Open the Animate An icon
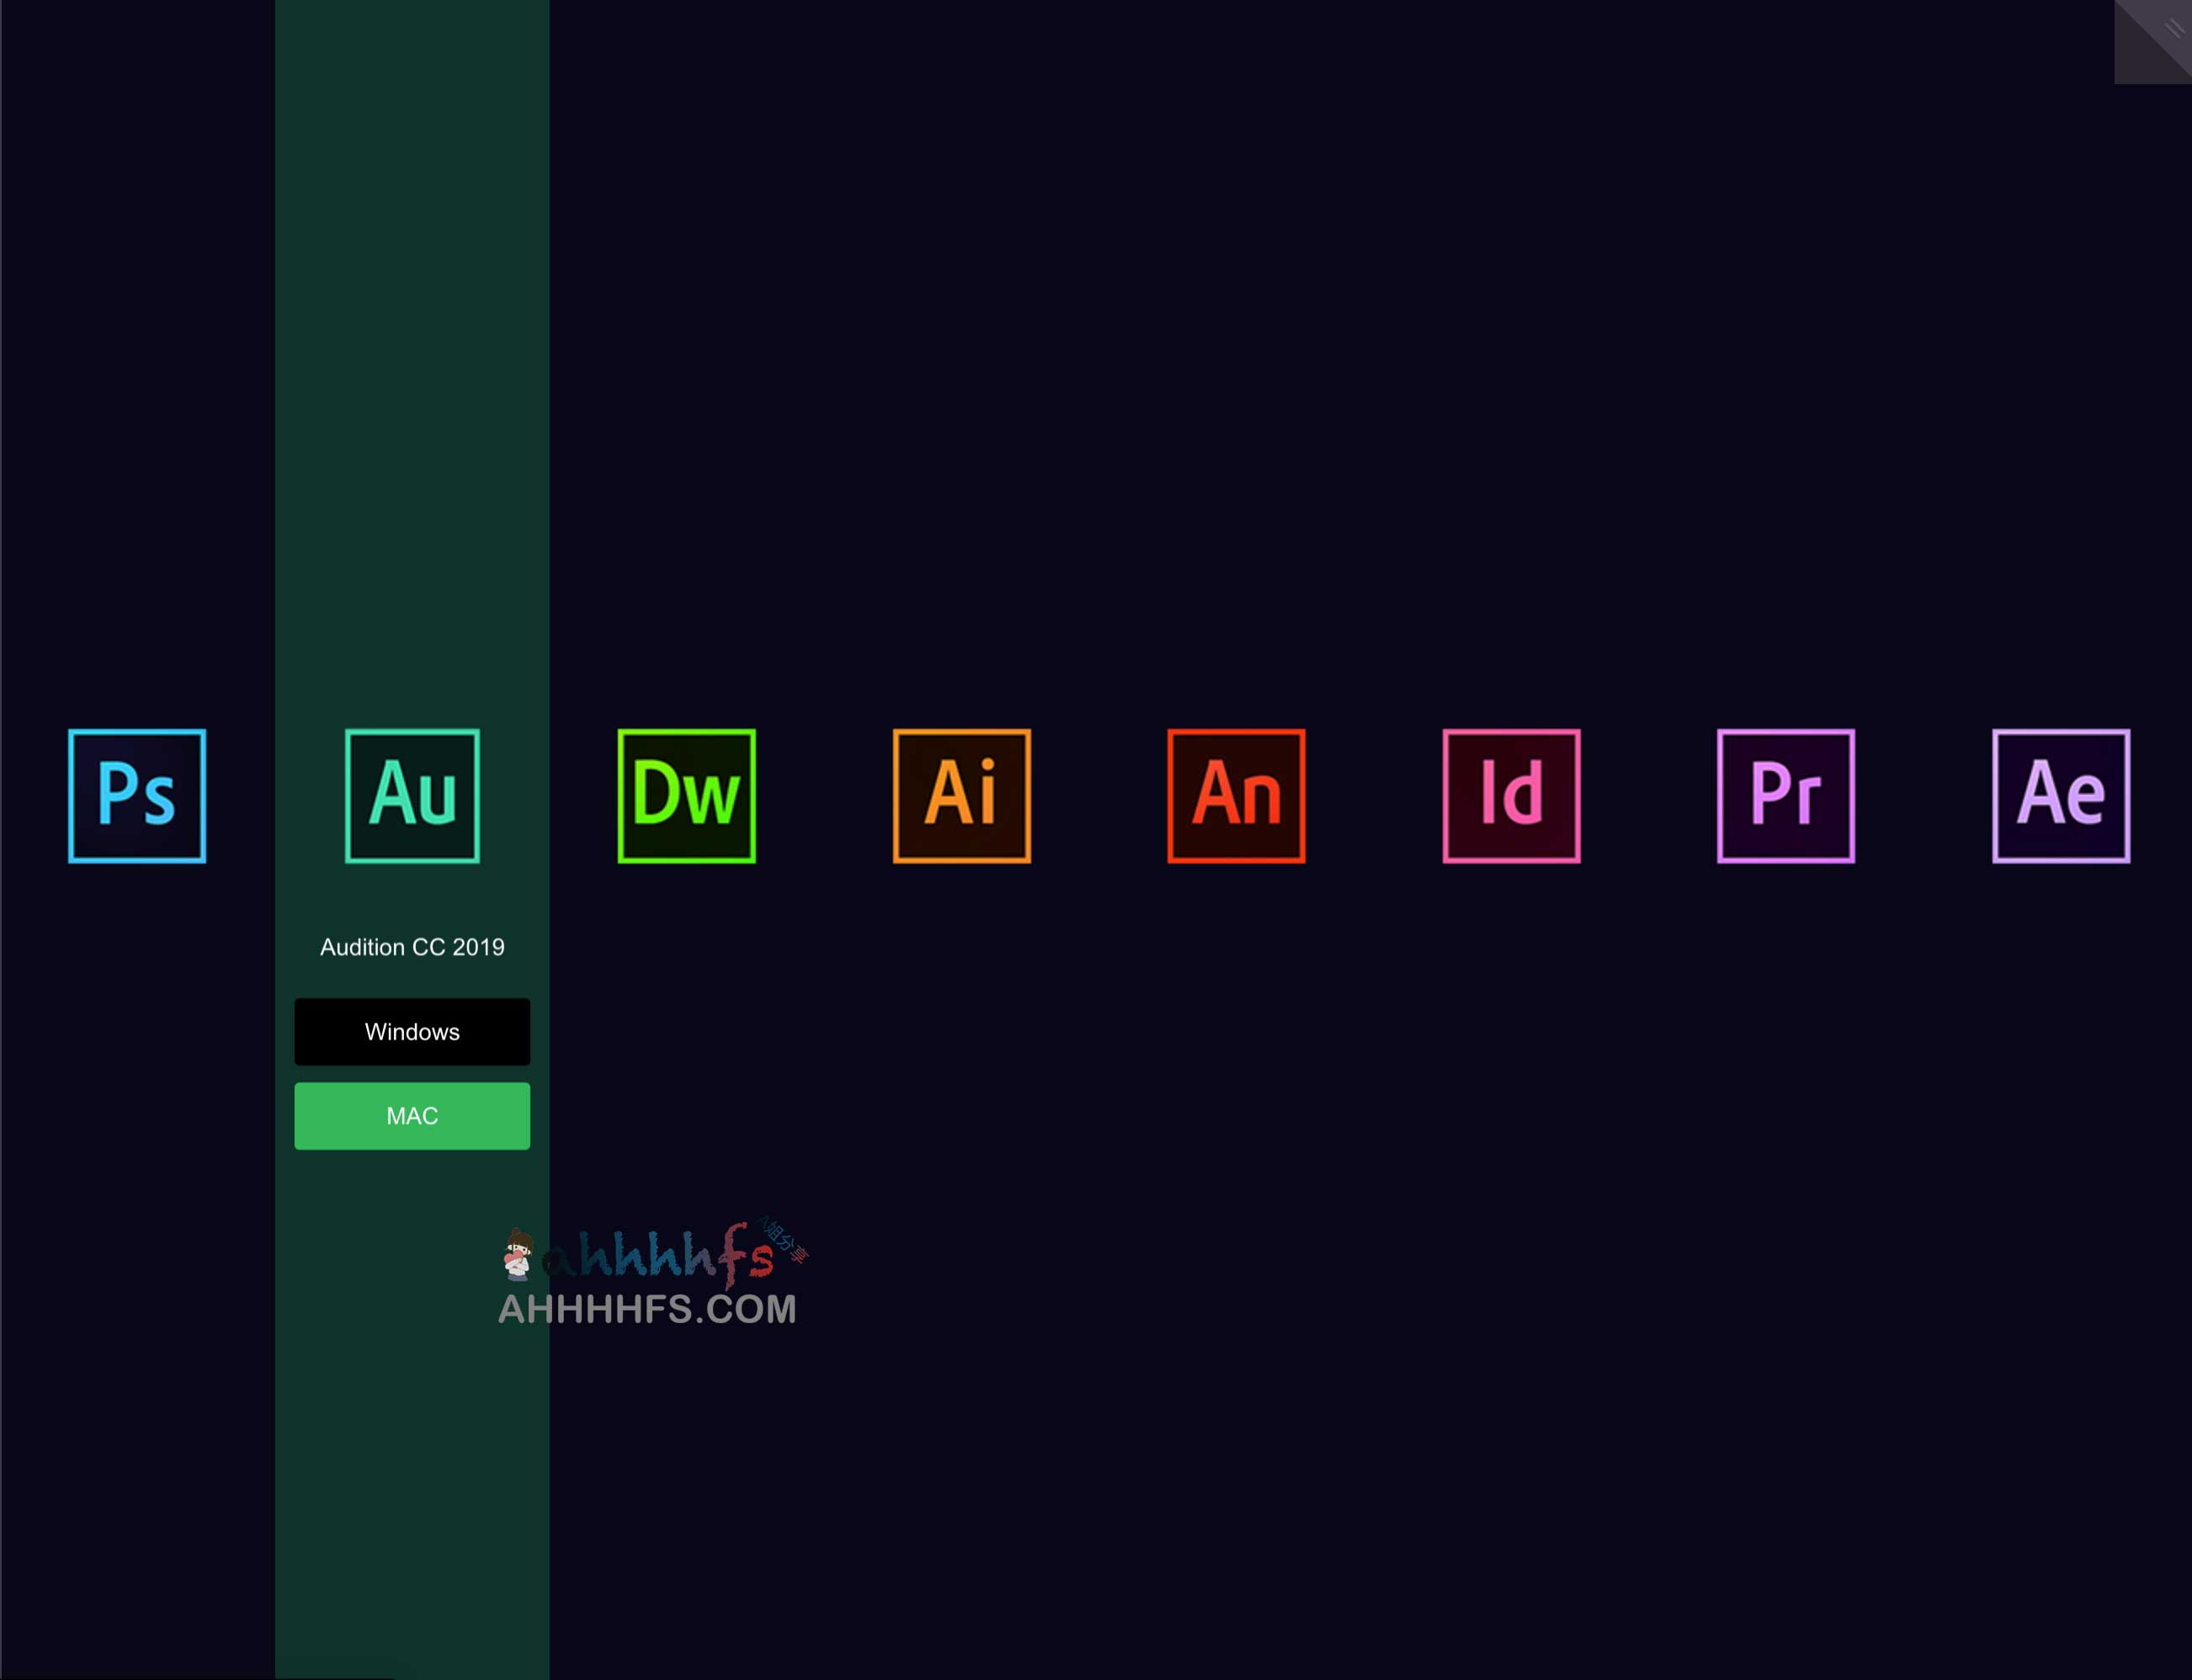The image size is (2192, 1680). pyautogui.click(x=1236, y=796)
